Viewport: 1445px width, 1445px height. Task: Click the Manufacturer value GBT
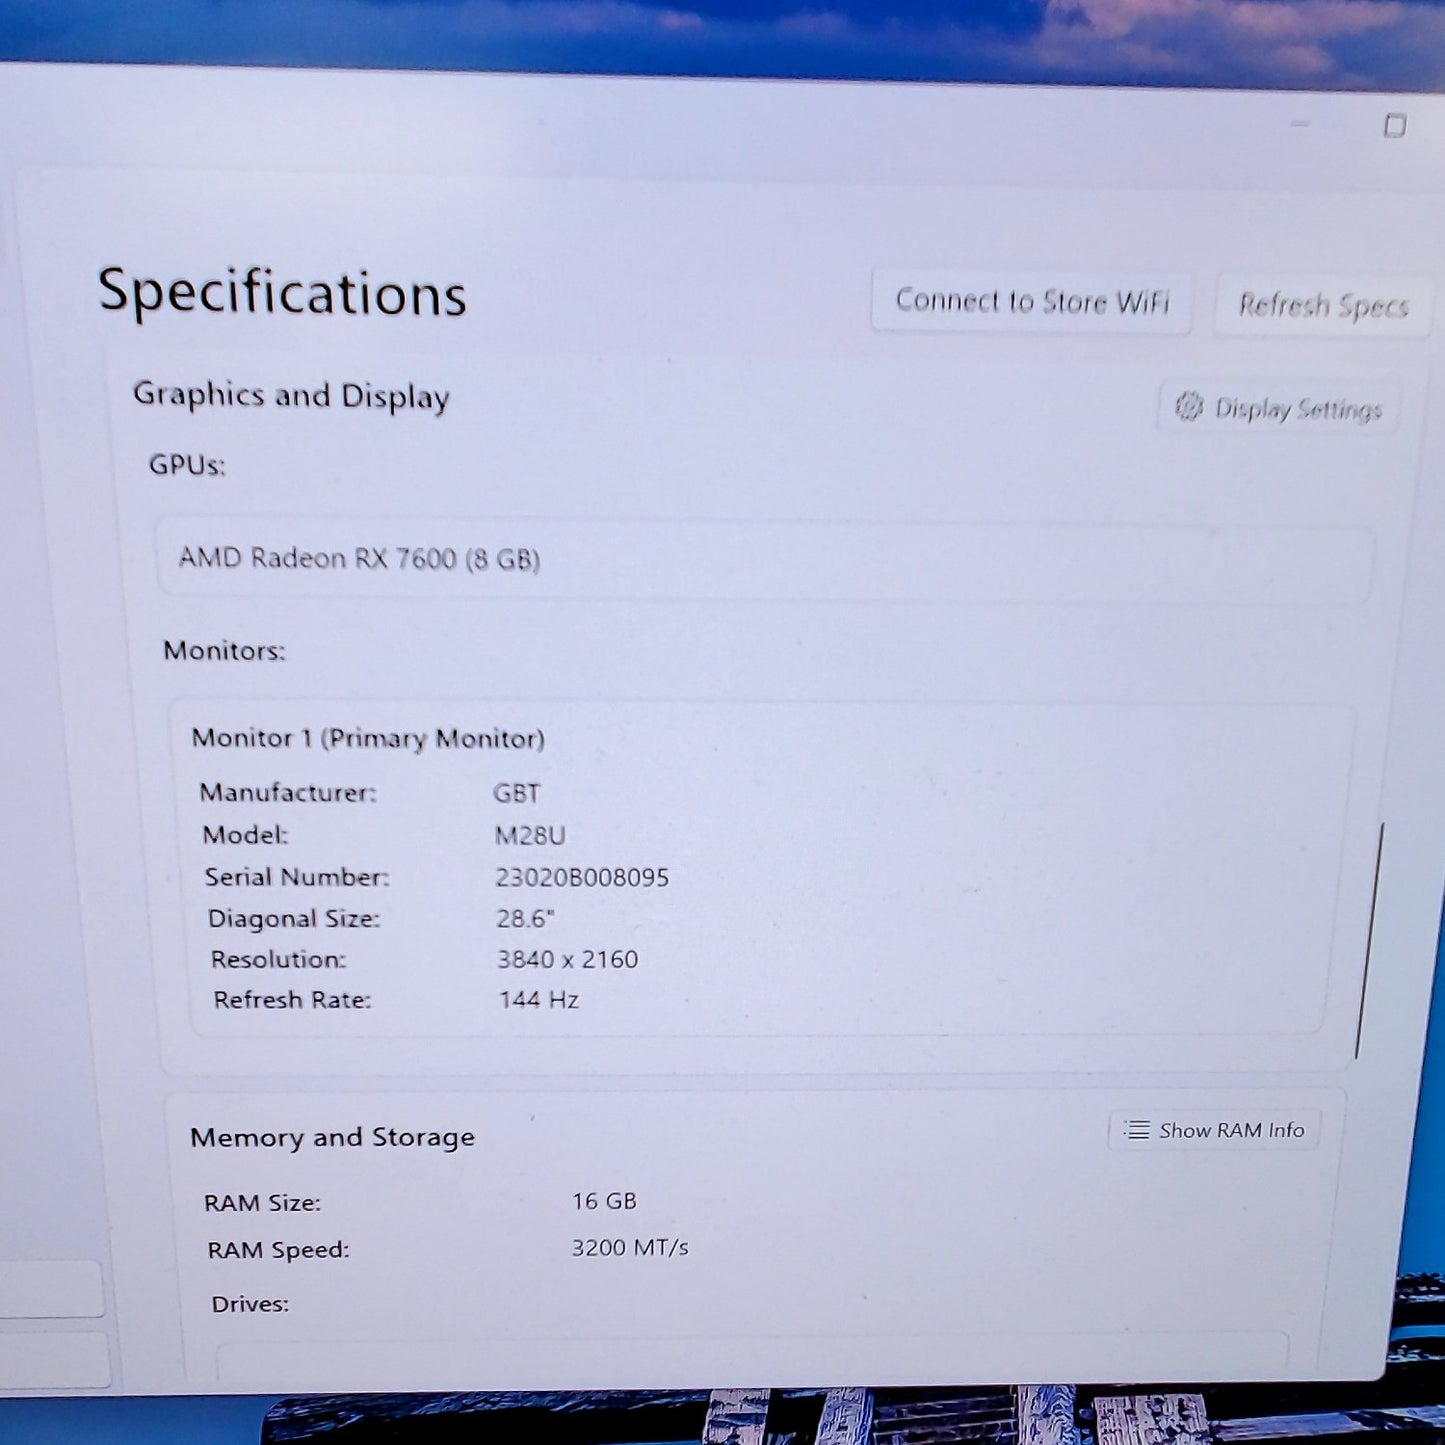click(516, 794)
